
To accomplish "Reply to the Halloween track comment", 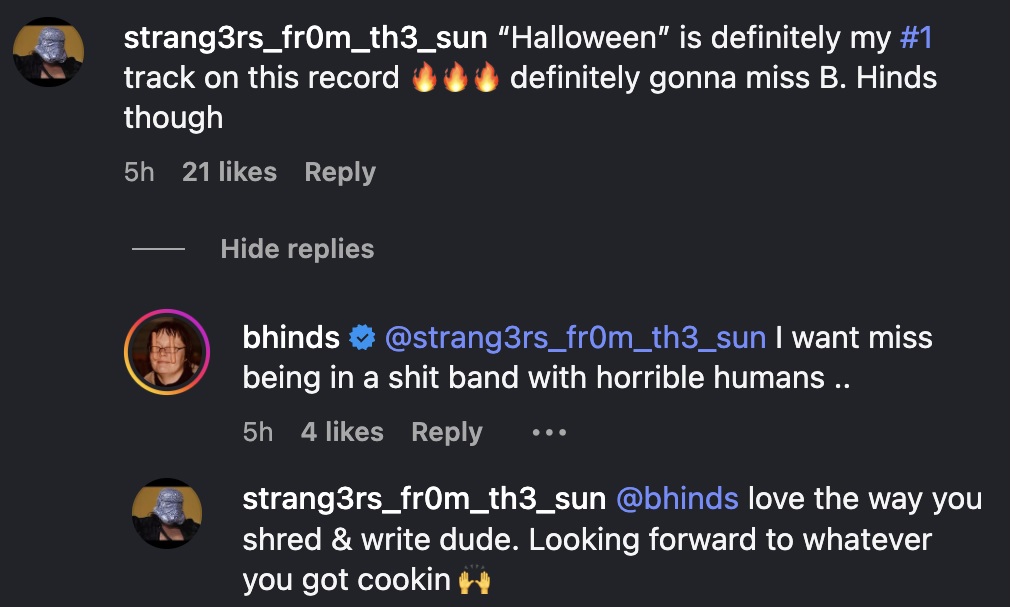I will (x=340, y=172).
